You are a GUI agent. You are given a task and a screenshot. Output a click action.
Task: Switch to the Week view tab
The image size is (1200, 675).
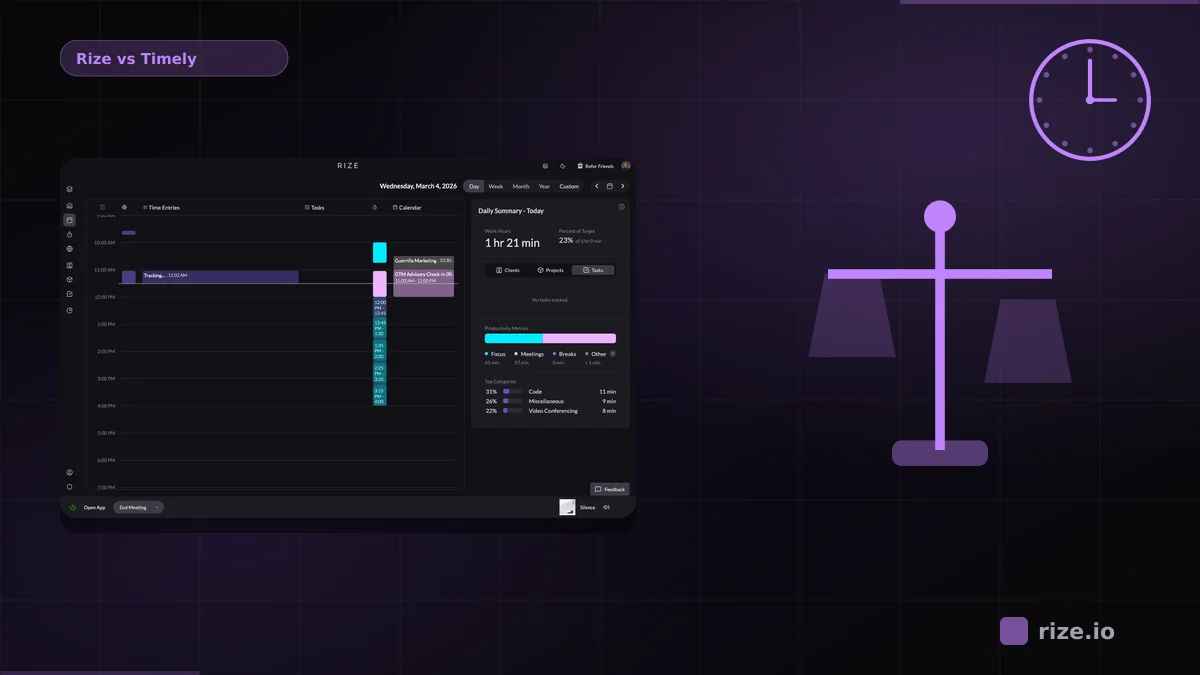pos(495,186)
